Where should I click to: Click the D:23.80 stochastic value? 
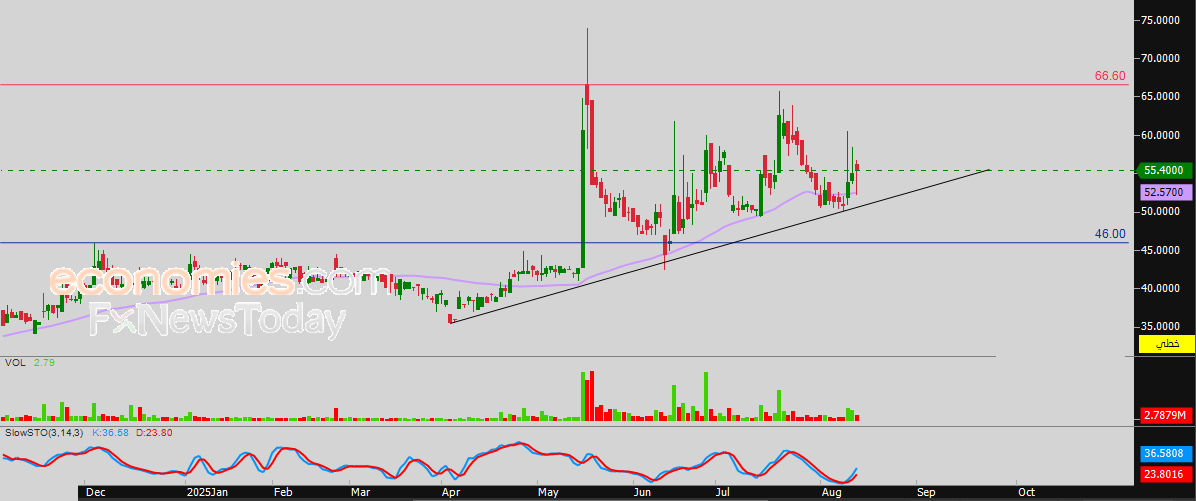154,432
